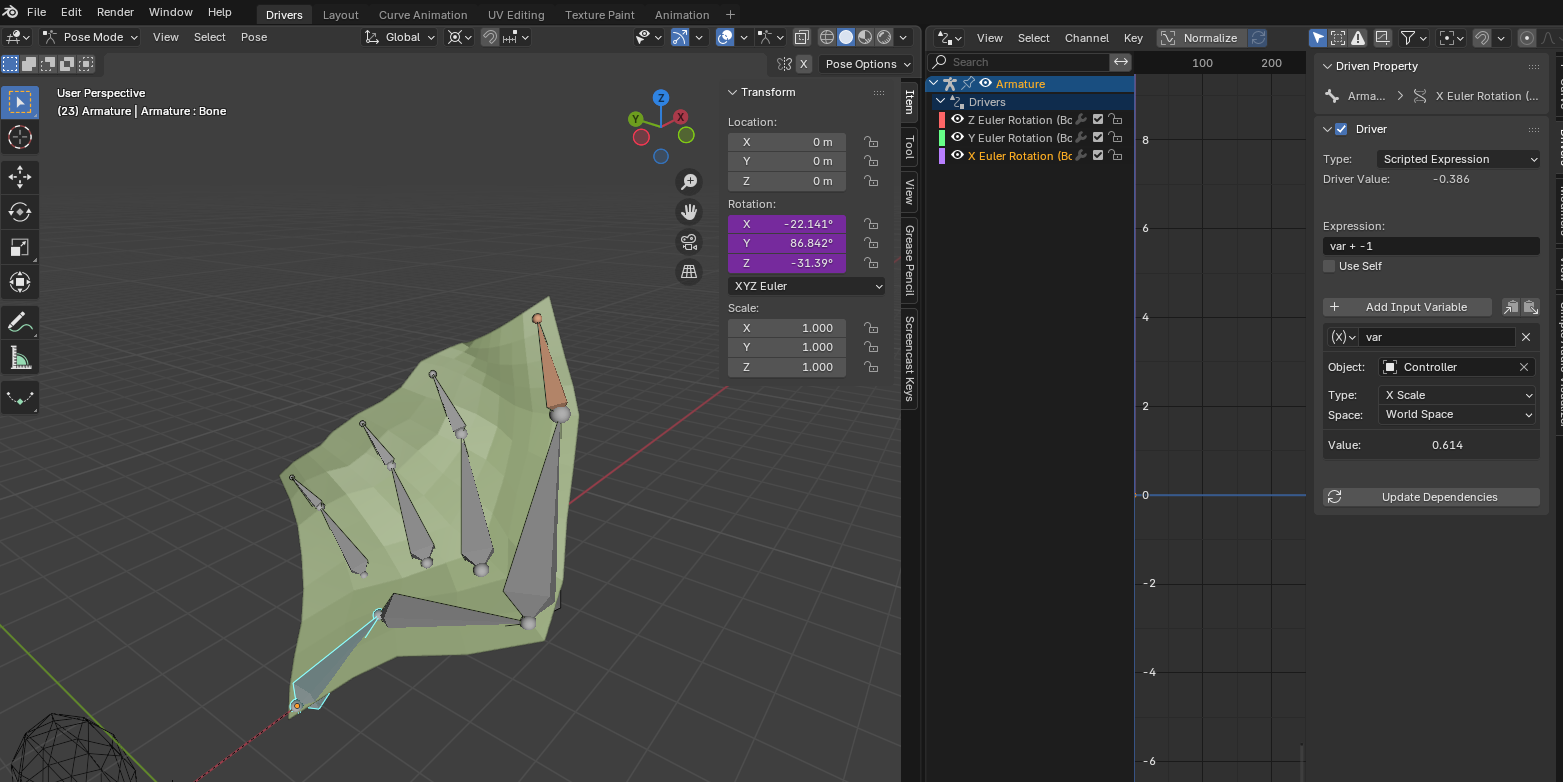1563x782 pixels.
Task: Uncheck the Y Euler Rotation mute checkbox
Action: 1097,137
